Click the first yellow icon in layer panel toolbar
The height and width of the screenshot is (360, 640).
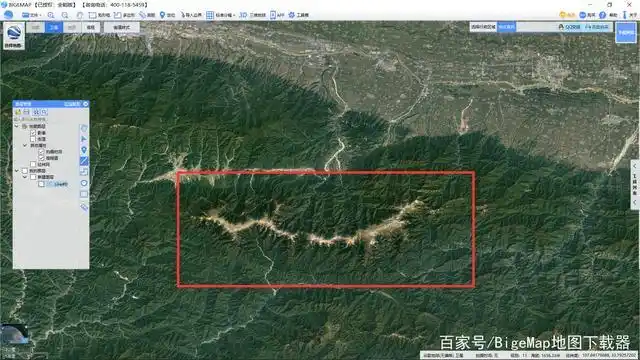coord(18,112)
